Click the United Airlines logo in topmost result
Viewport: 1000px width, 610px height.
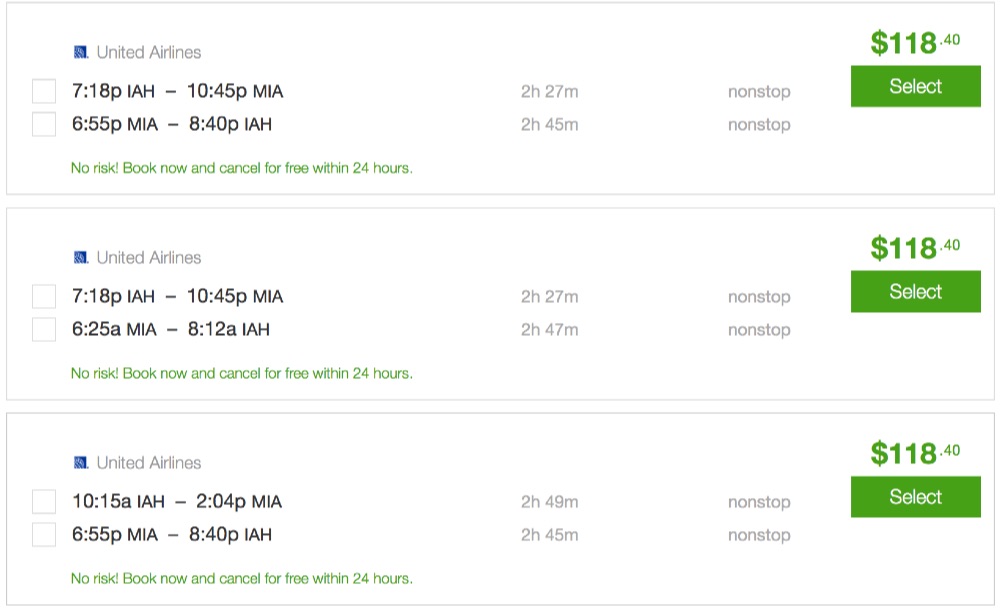coord(81,52)
